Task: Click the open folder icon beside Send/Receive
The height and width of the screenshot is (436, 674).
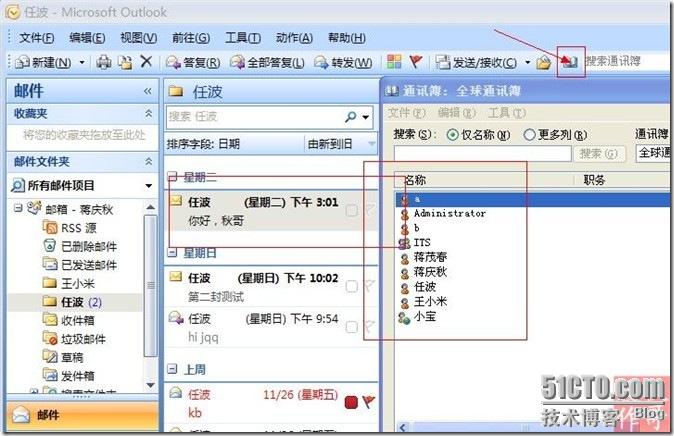Action: [544, 63]
